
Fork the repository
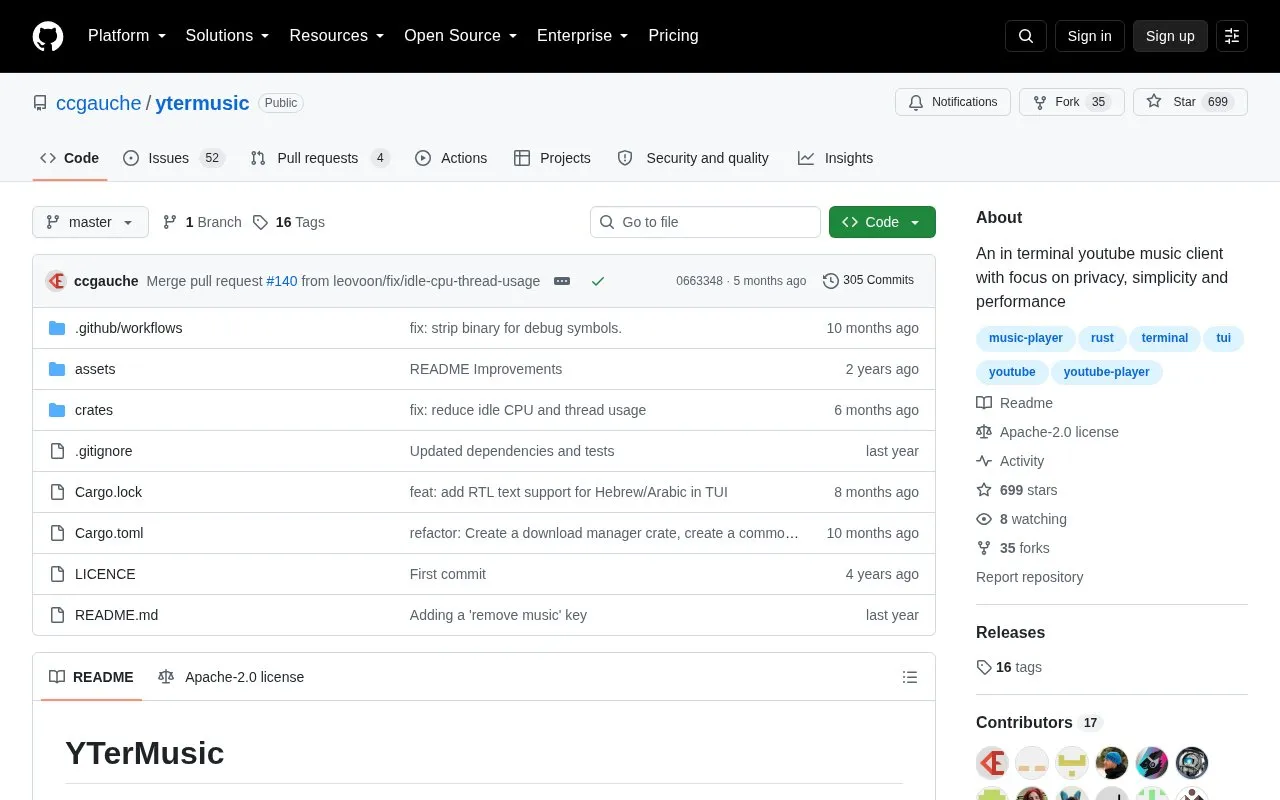click(1072, 102)
